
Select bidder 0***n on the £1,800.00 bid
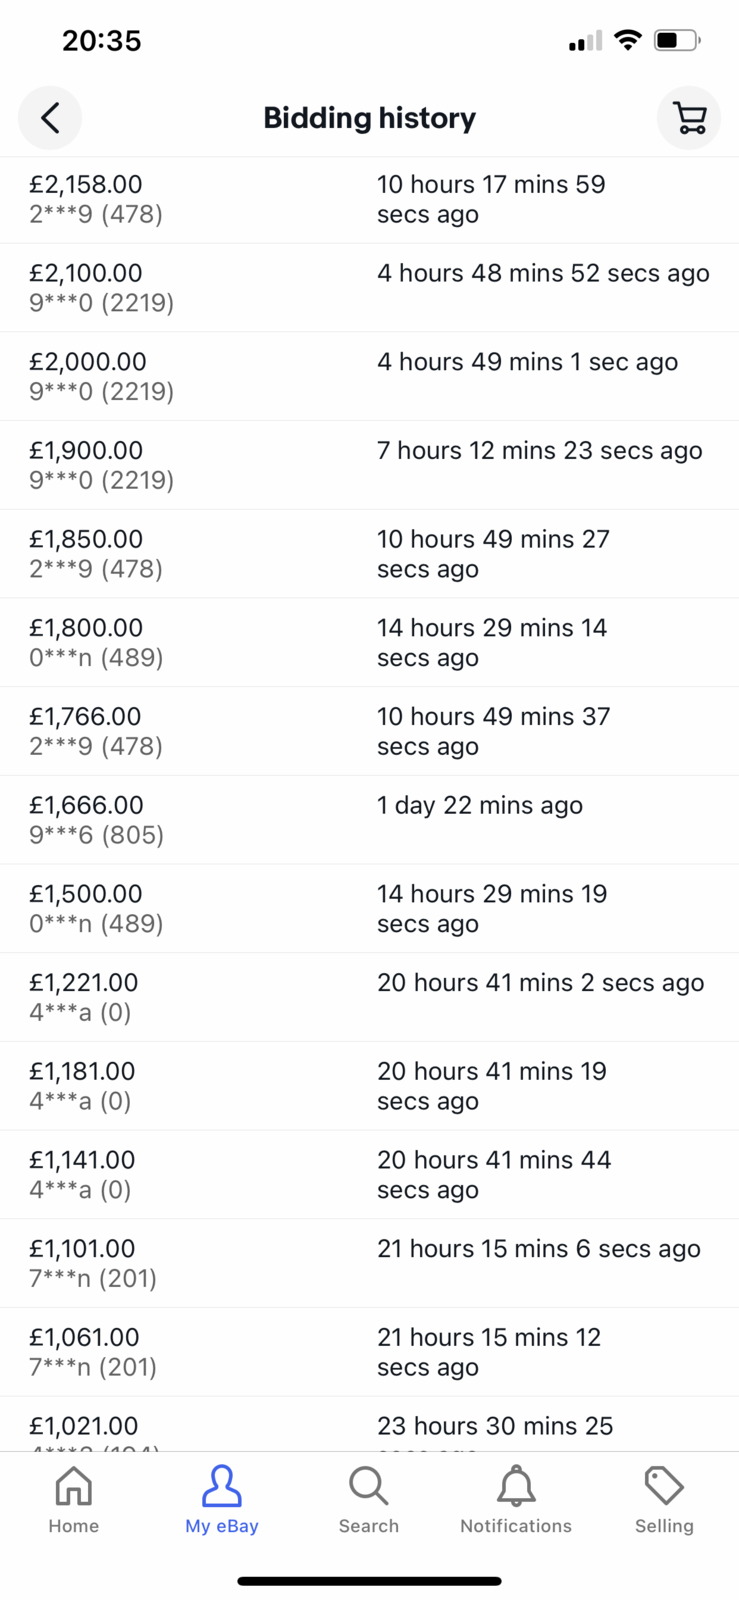[x=96, y=657]
